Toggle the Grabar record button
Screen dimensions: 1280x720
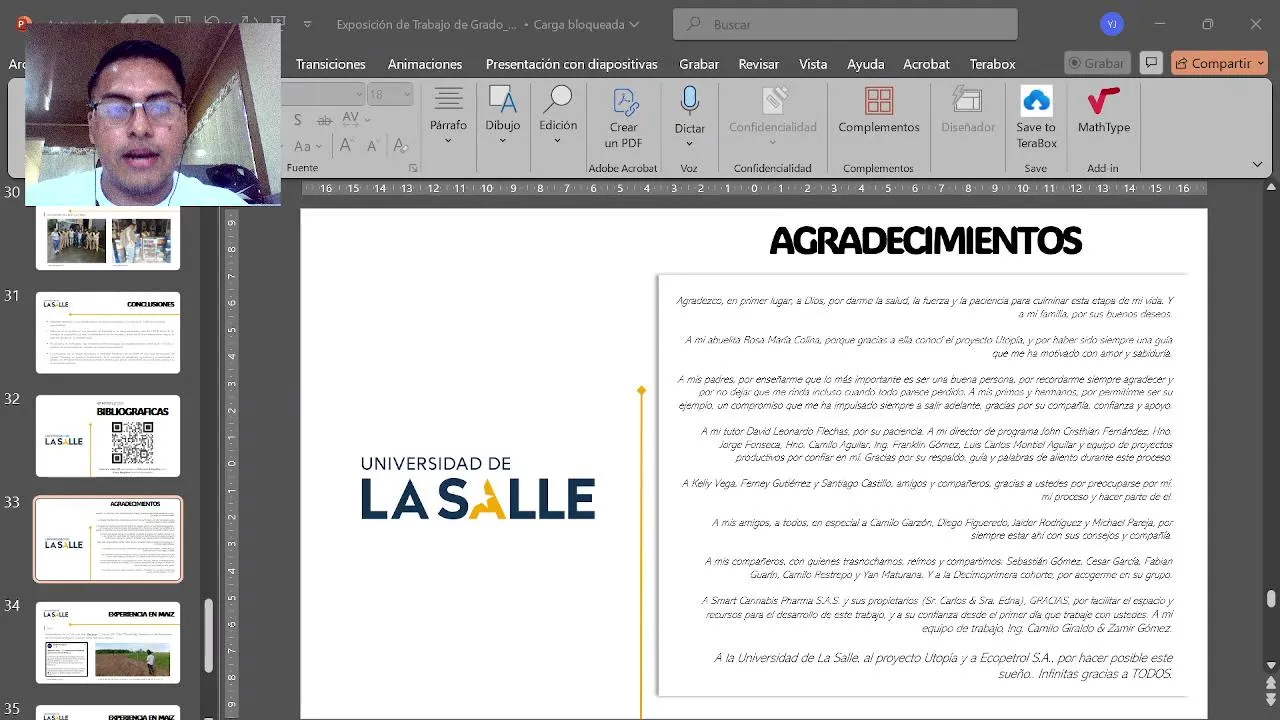[x=1097, y=63]
